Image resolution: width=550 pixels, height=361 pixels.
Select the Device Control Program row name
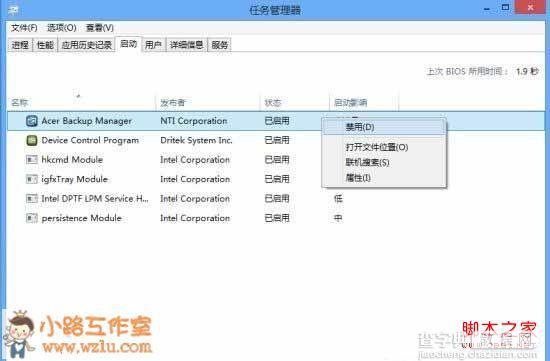coord(90,140)
